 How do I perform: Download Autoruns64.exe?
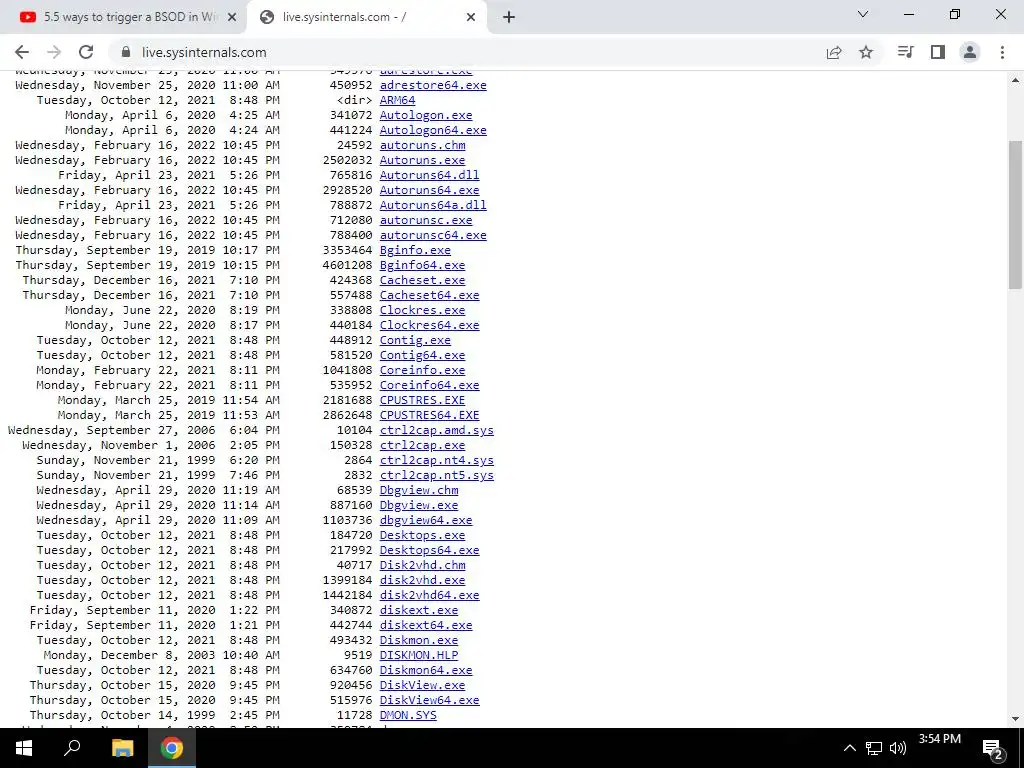click(x=430, y=190)
